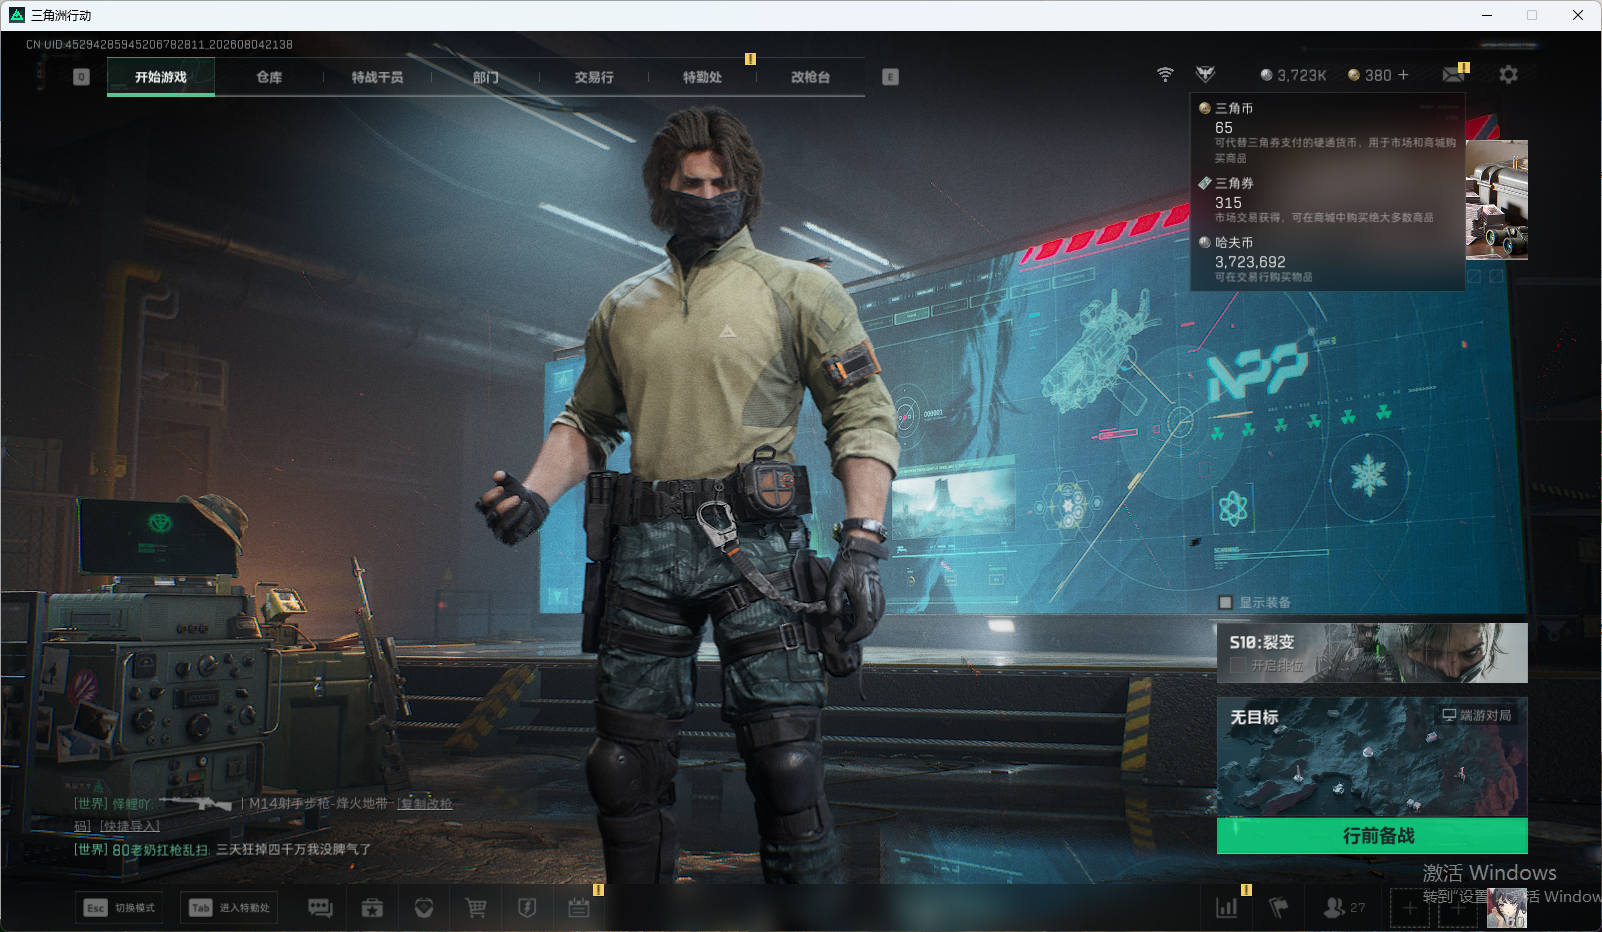Open the mail envelope icon
This screenshot has width=1602, height=932.
pyautogui.click(x=1454, y=75)
